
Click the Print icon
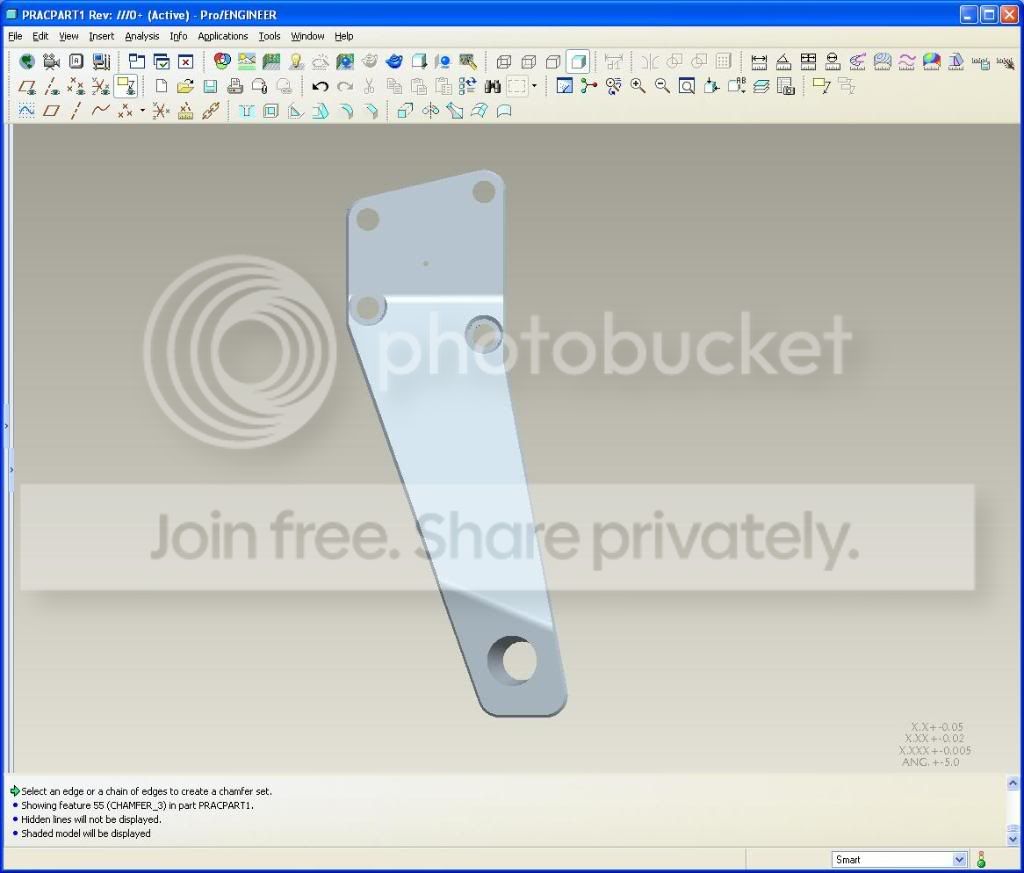click(x=235, y=86)
